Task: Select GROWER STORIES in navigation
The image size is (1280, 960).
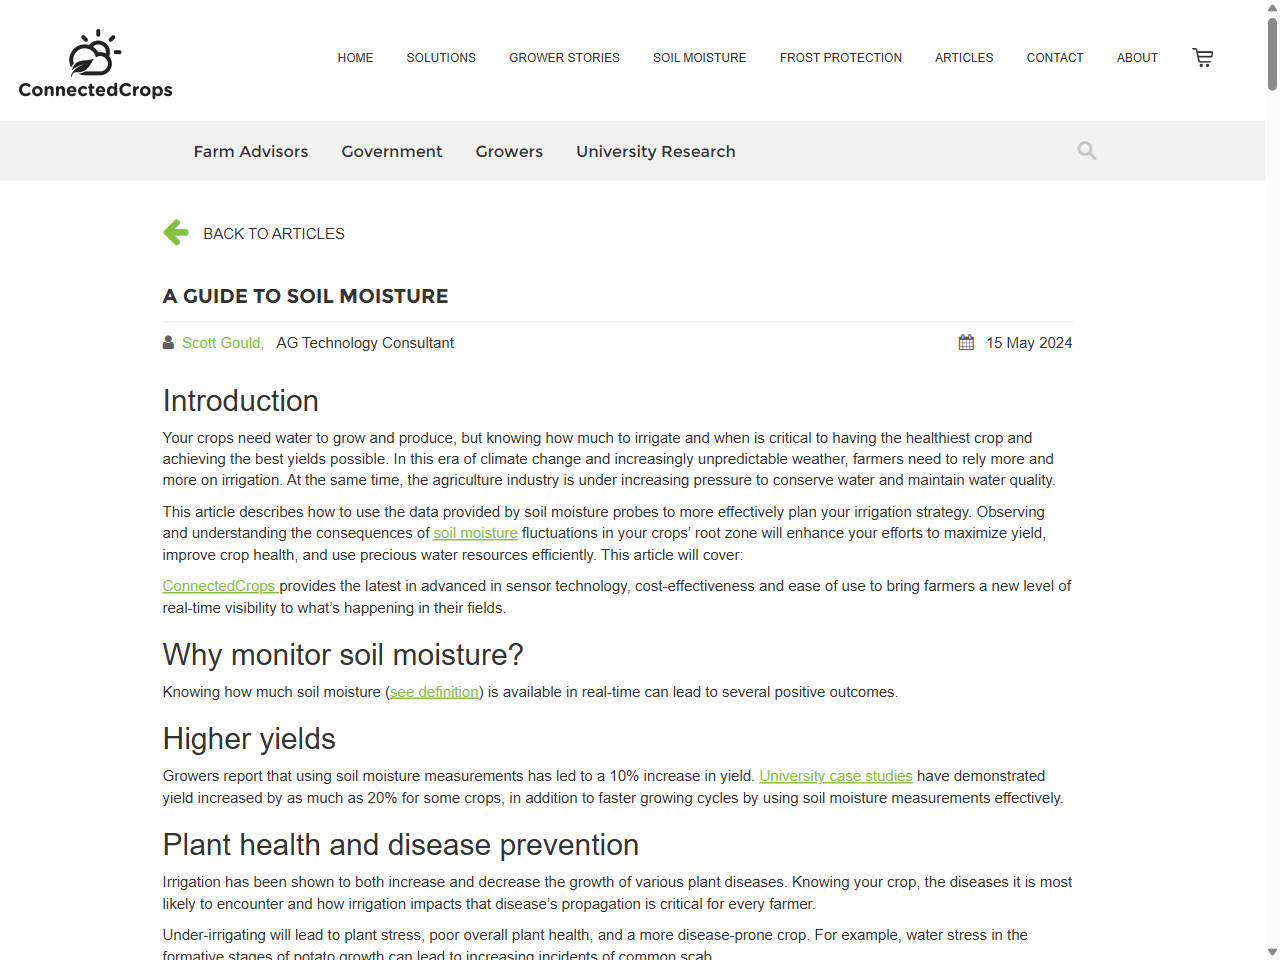Action: coord(564,58)
